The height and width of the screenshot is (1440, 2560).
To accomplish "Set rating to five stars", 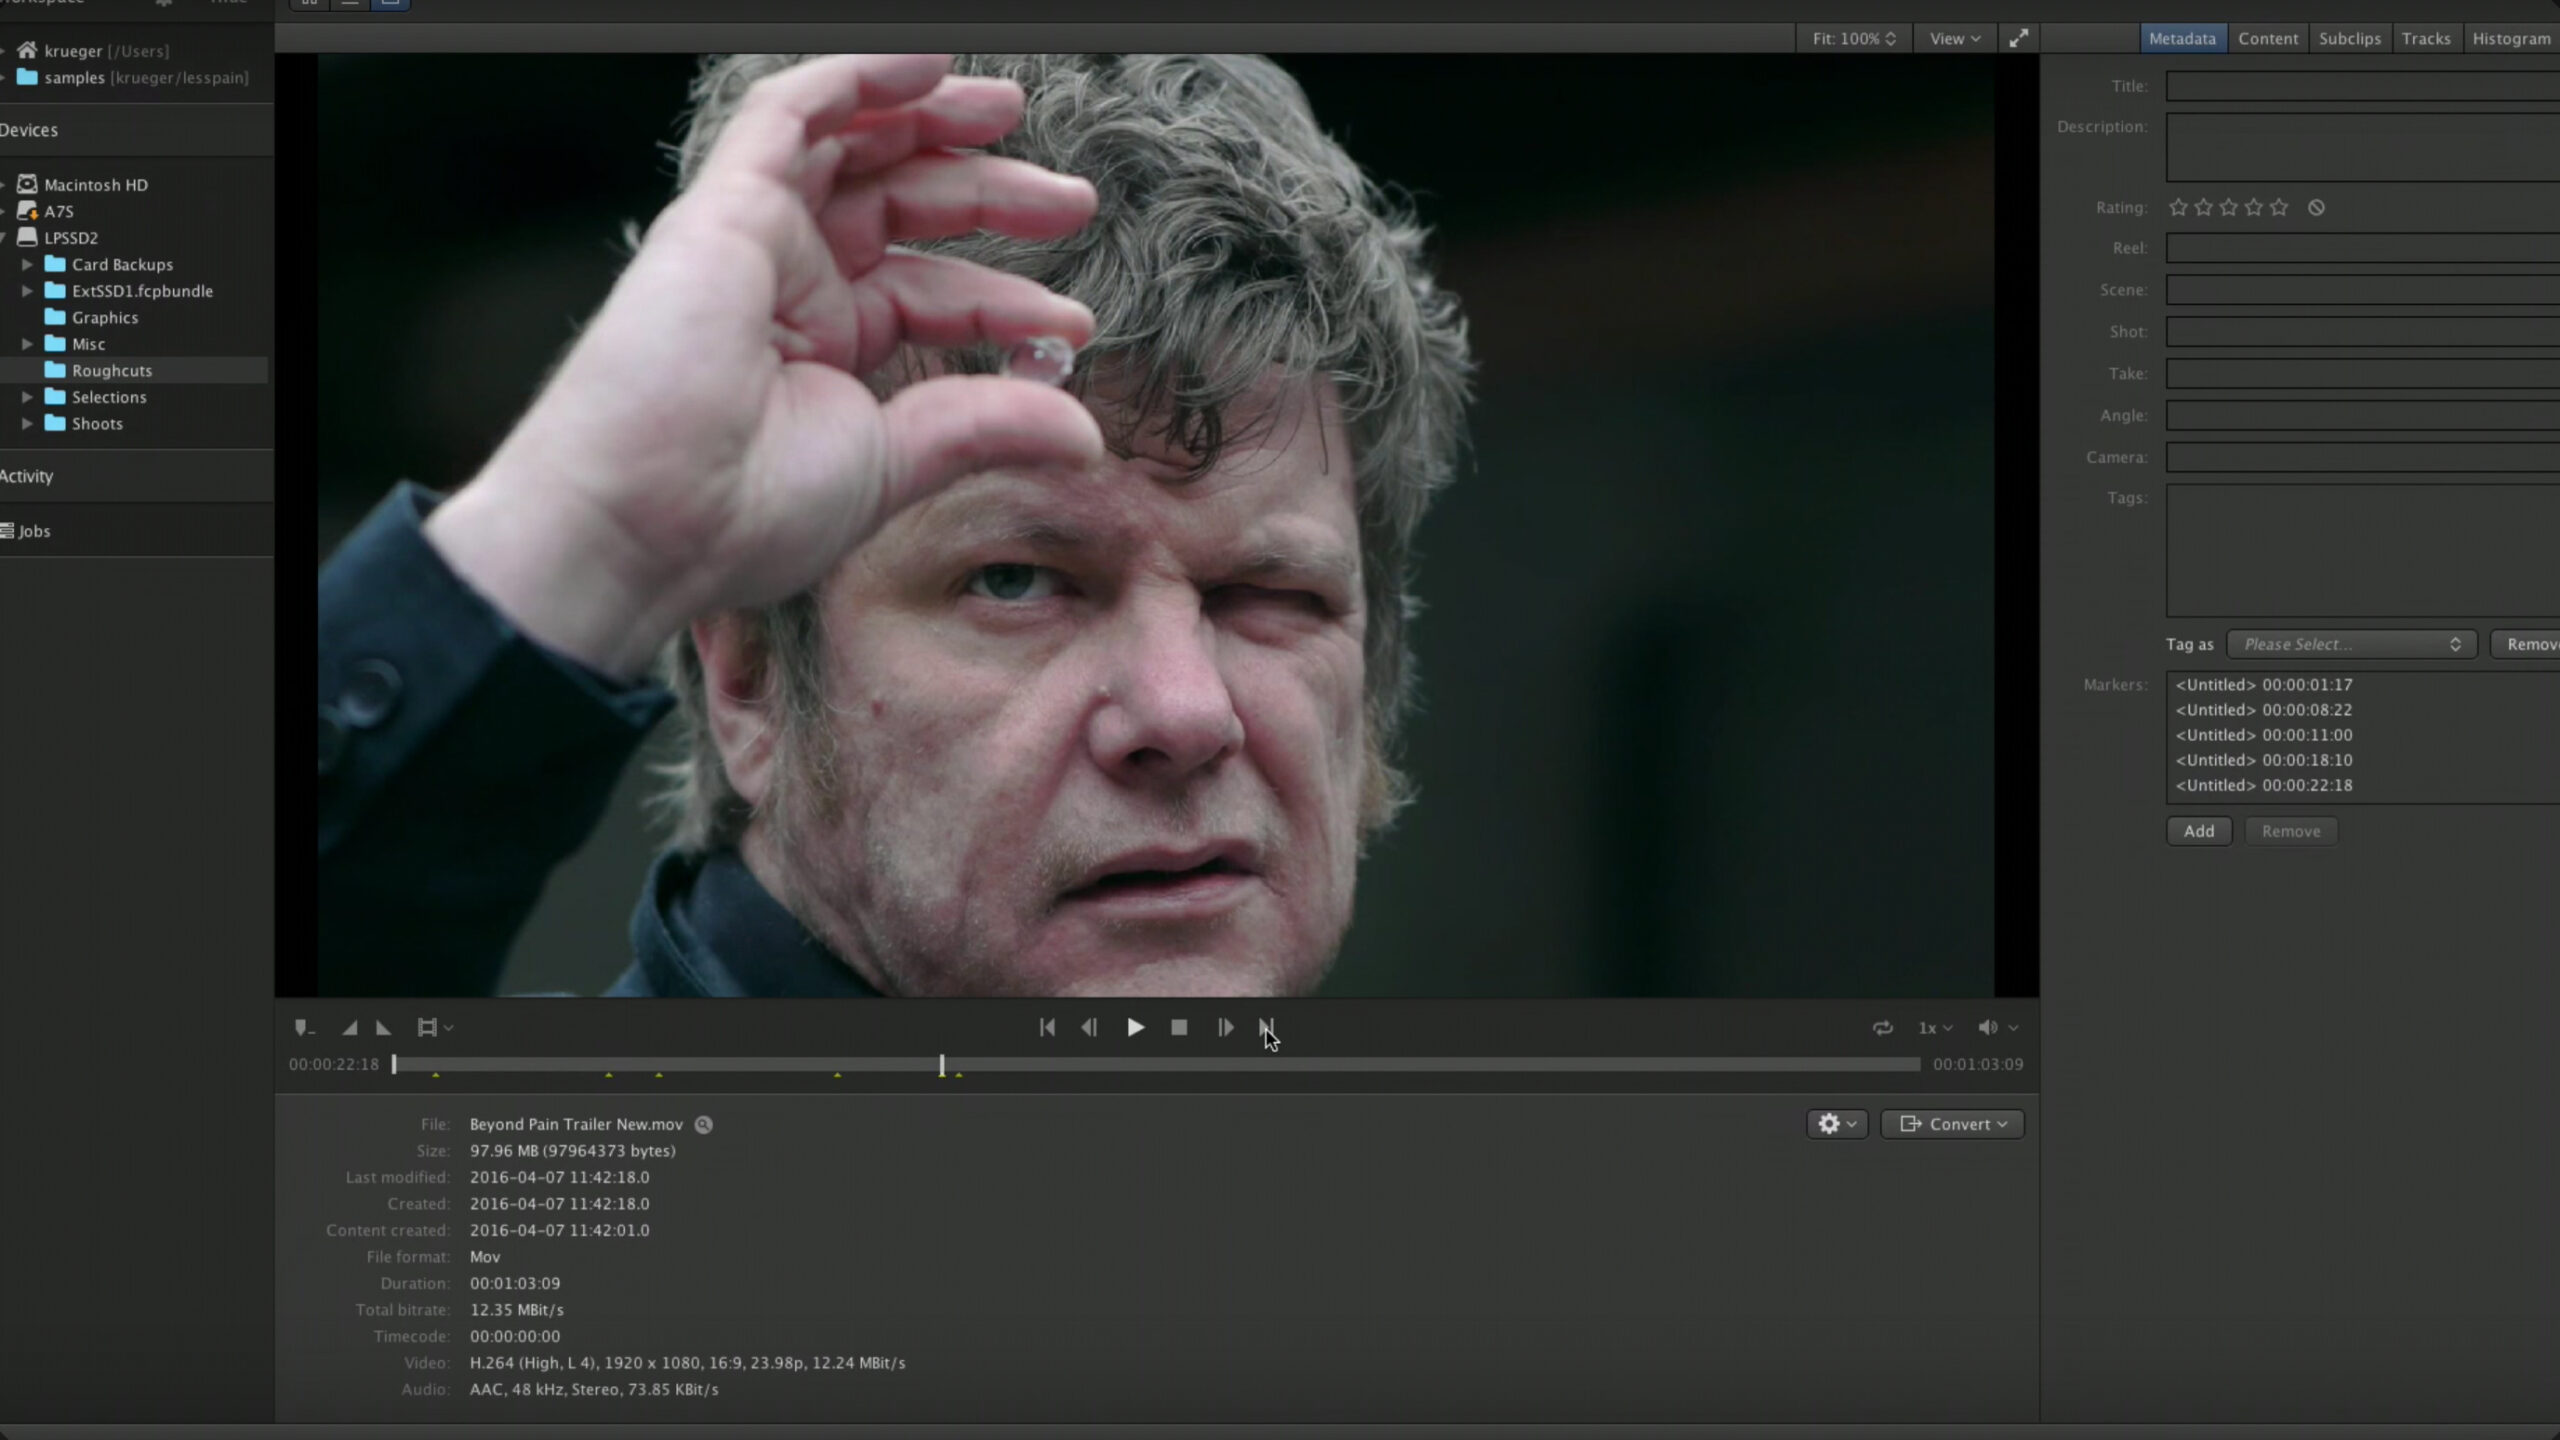I will coord(2278,207).
